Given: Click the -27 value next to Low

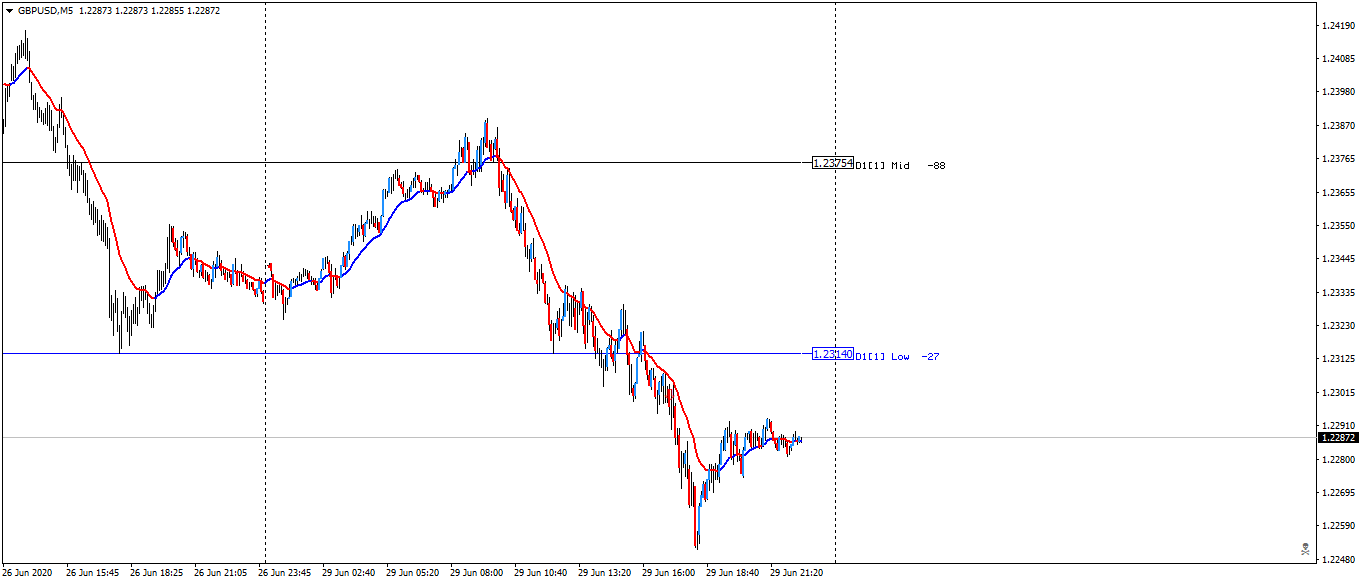Looking at the screenshot, I should coord(930,356).
